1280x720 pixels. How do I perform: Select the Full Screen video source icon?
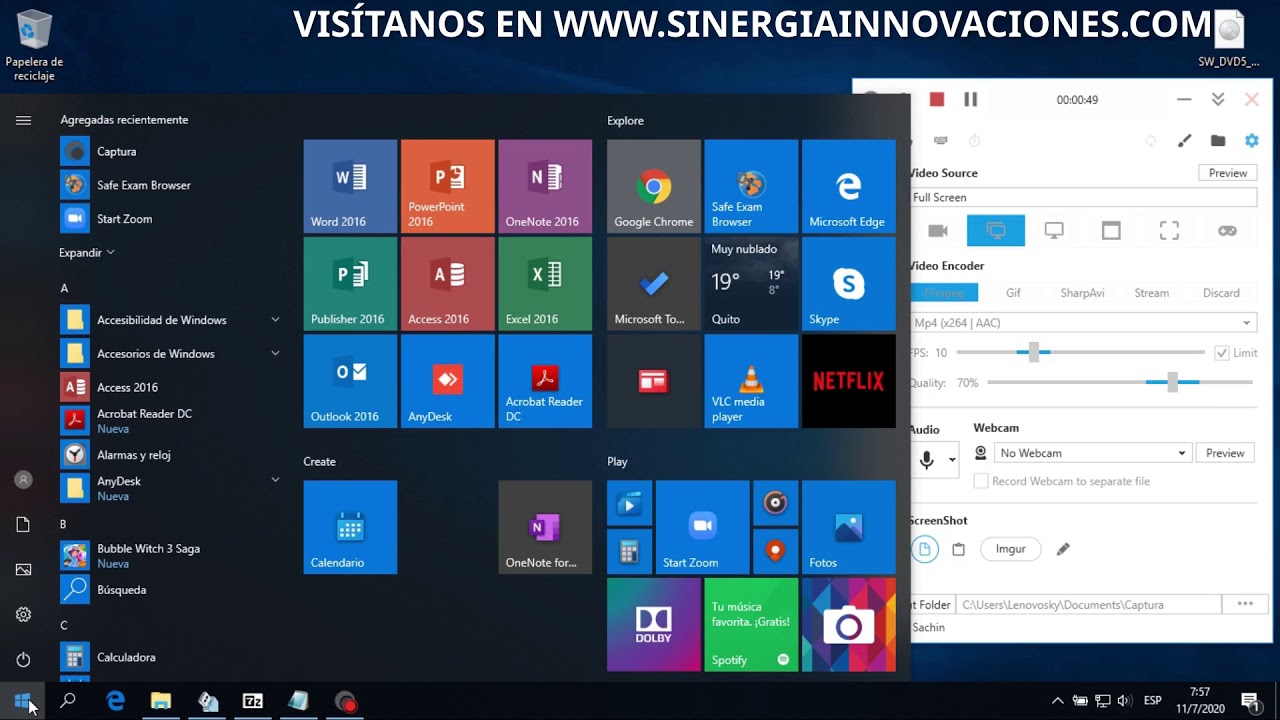point(996,230)
